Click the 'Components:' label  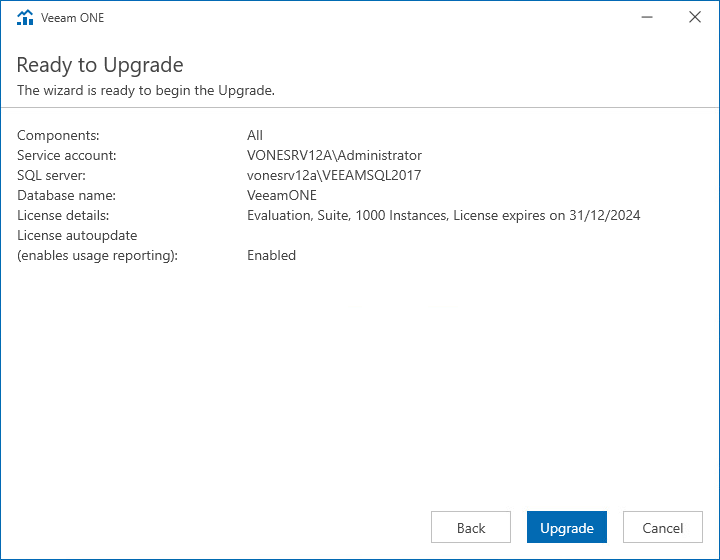(58, 135)
